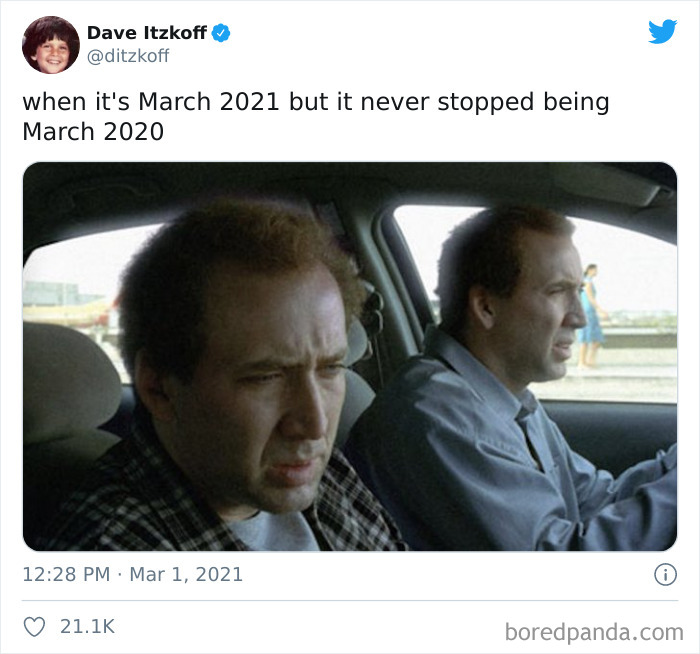Click the 12:28 PM timestamp
Image resolution: width=700 pixels, height=654 pixels.
(x=66, y=575)
